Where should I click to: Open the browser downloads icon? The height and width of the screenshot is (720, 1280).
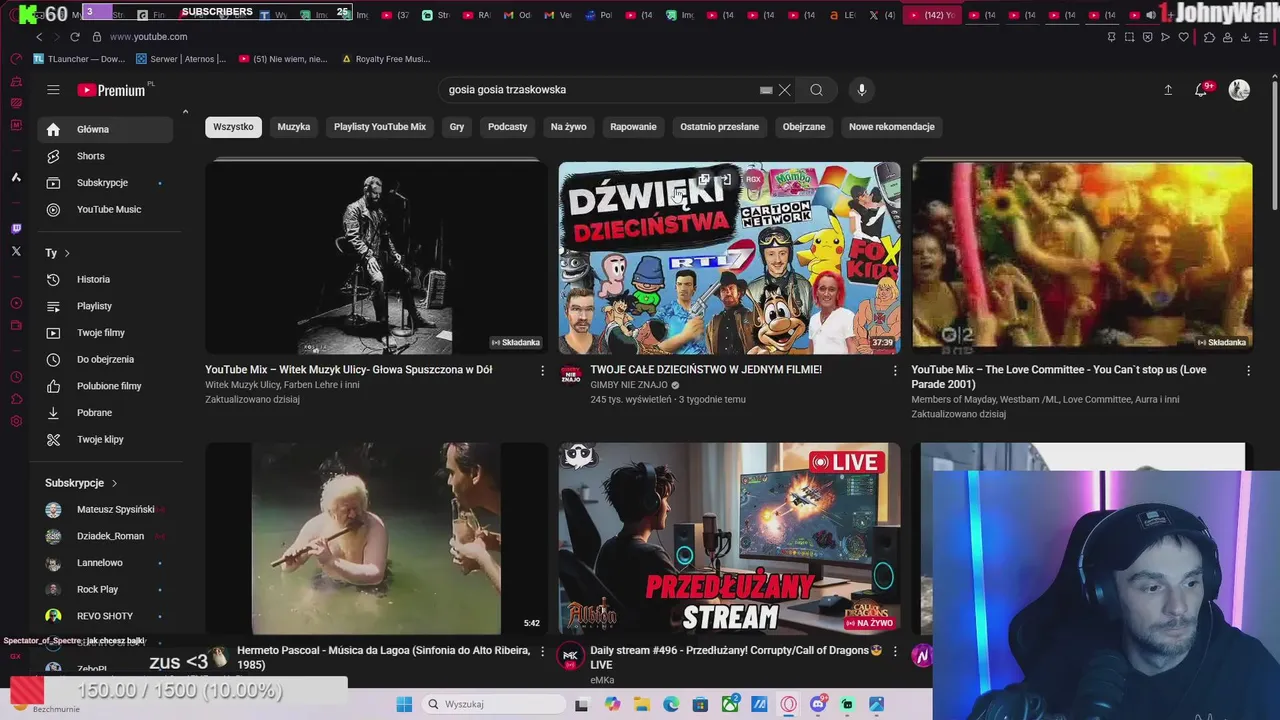tap(1245, 37)
